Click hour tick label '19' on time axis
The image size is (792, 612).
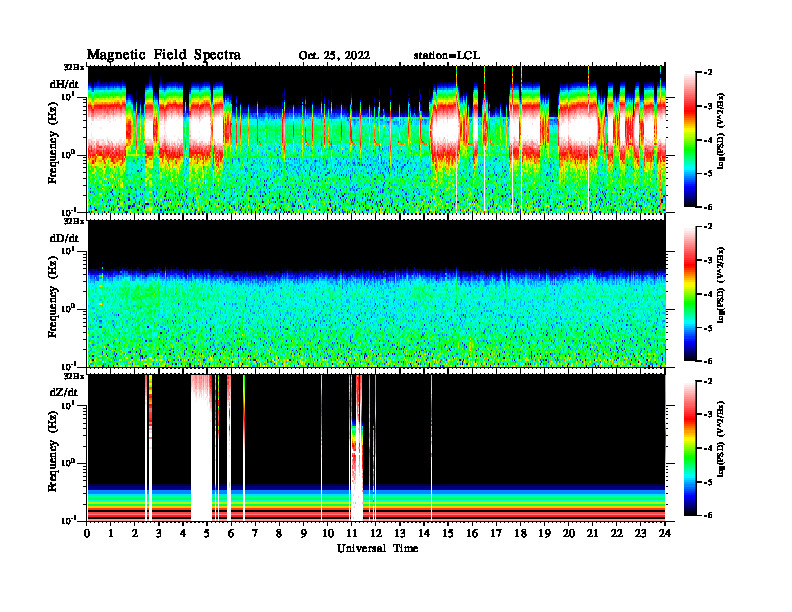click(x=544, y=534)
